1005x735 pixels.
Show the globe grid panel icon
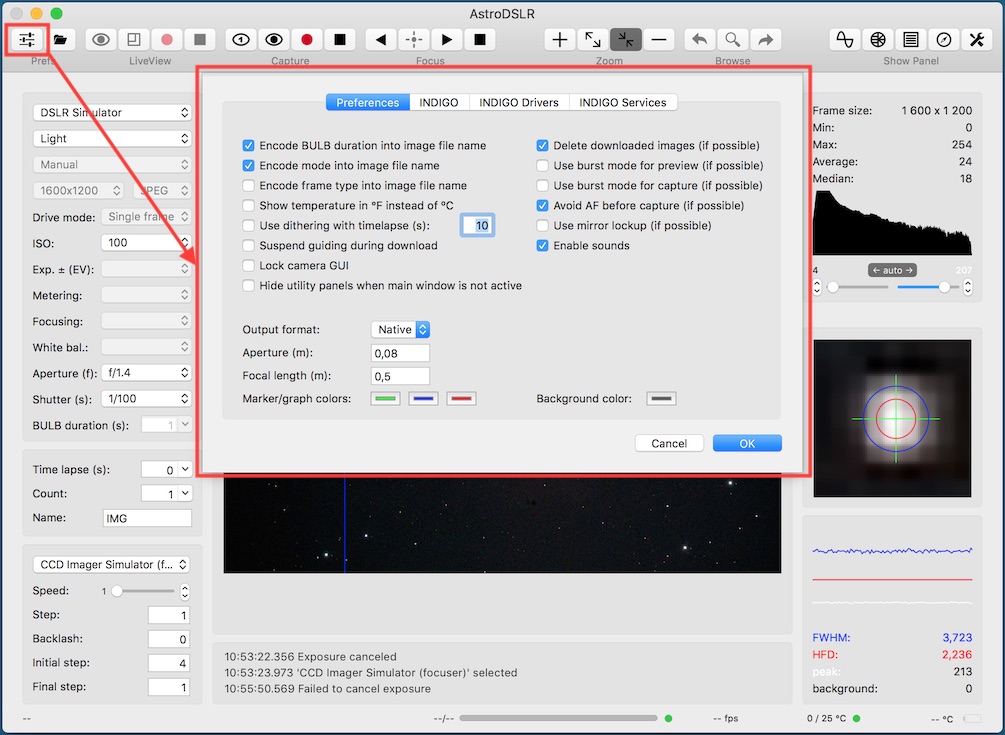(878, 40)
